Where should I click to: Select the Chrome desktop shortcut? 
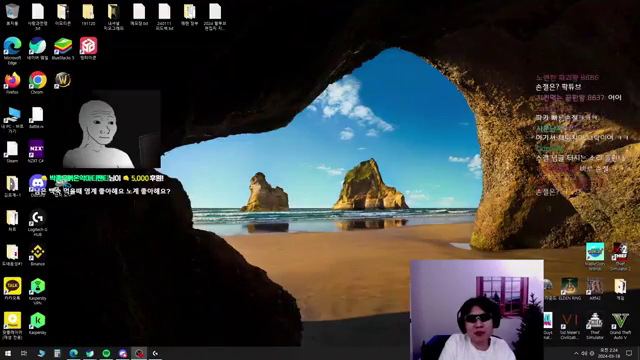coord(37,83)
